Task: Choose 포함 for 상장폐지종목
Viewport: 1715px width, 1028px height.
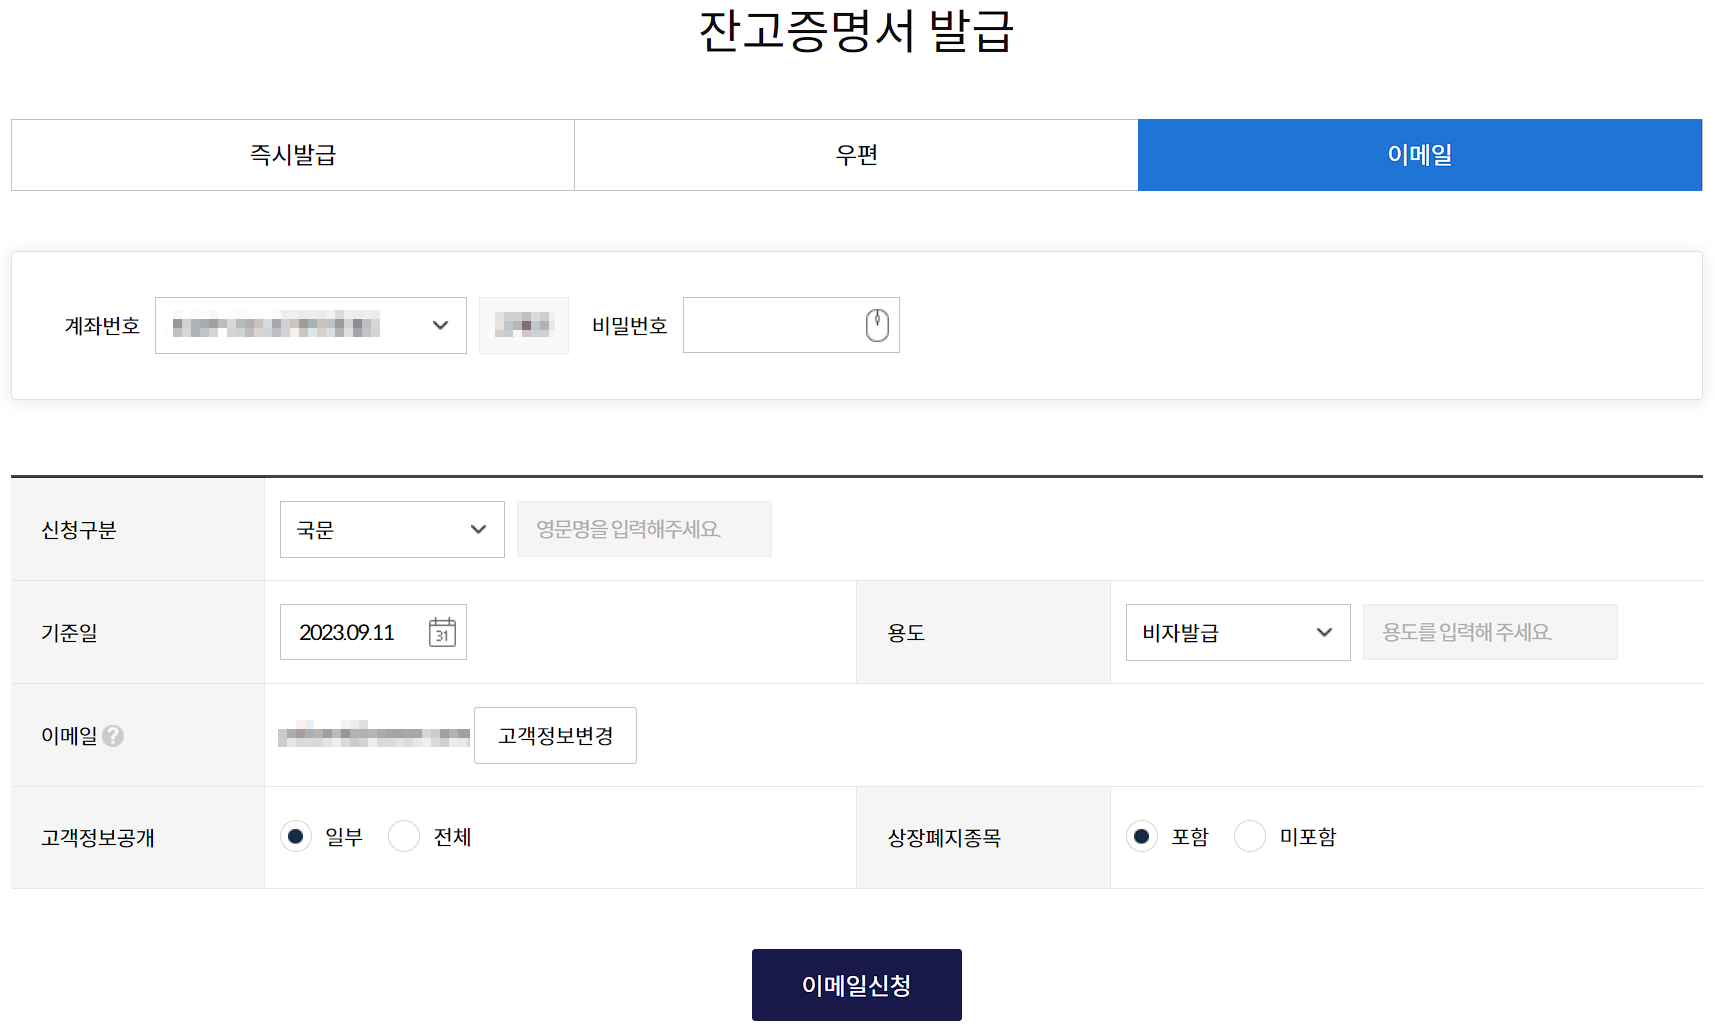Action: tap(1142, 836)
